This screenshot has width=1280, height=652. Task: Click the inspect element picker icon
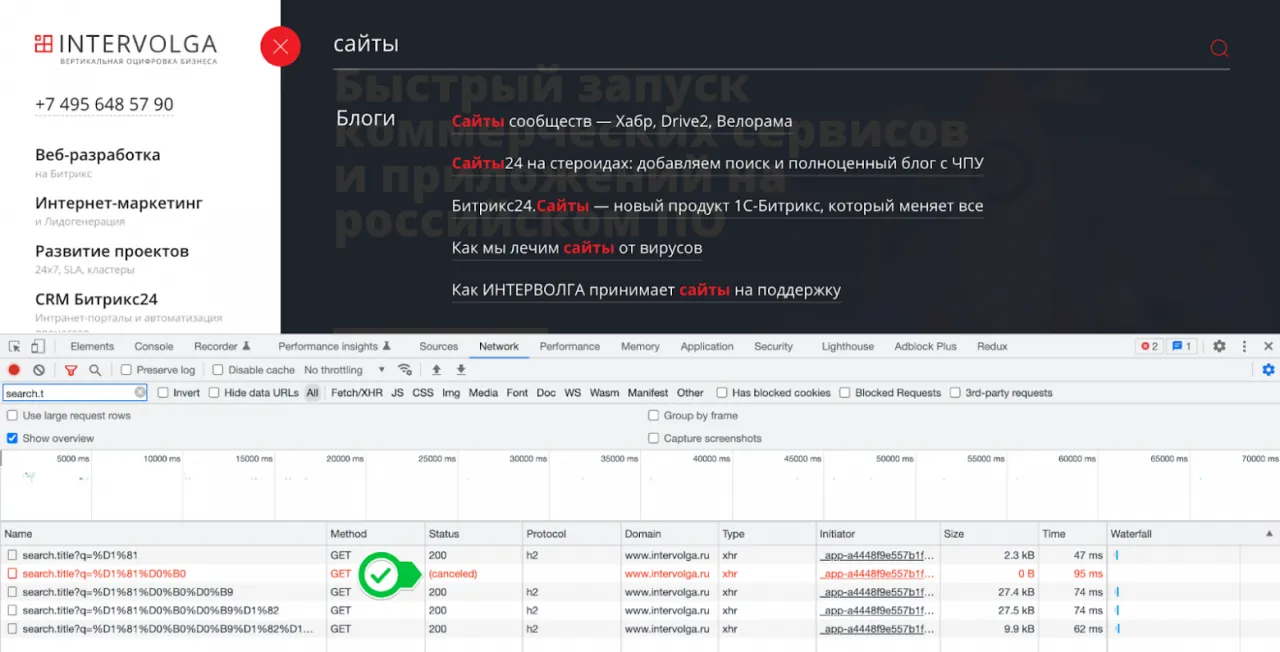[15, 346]
